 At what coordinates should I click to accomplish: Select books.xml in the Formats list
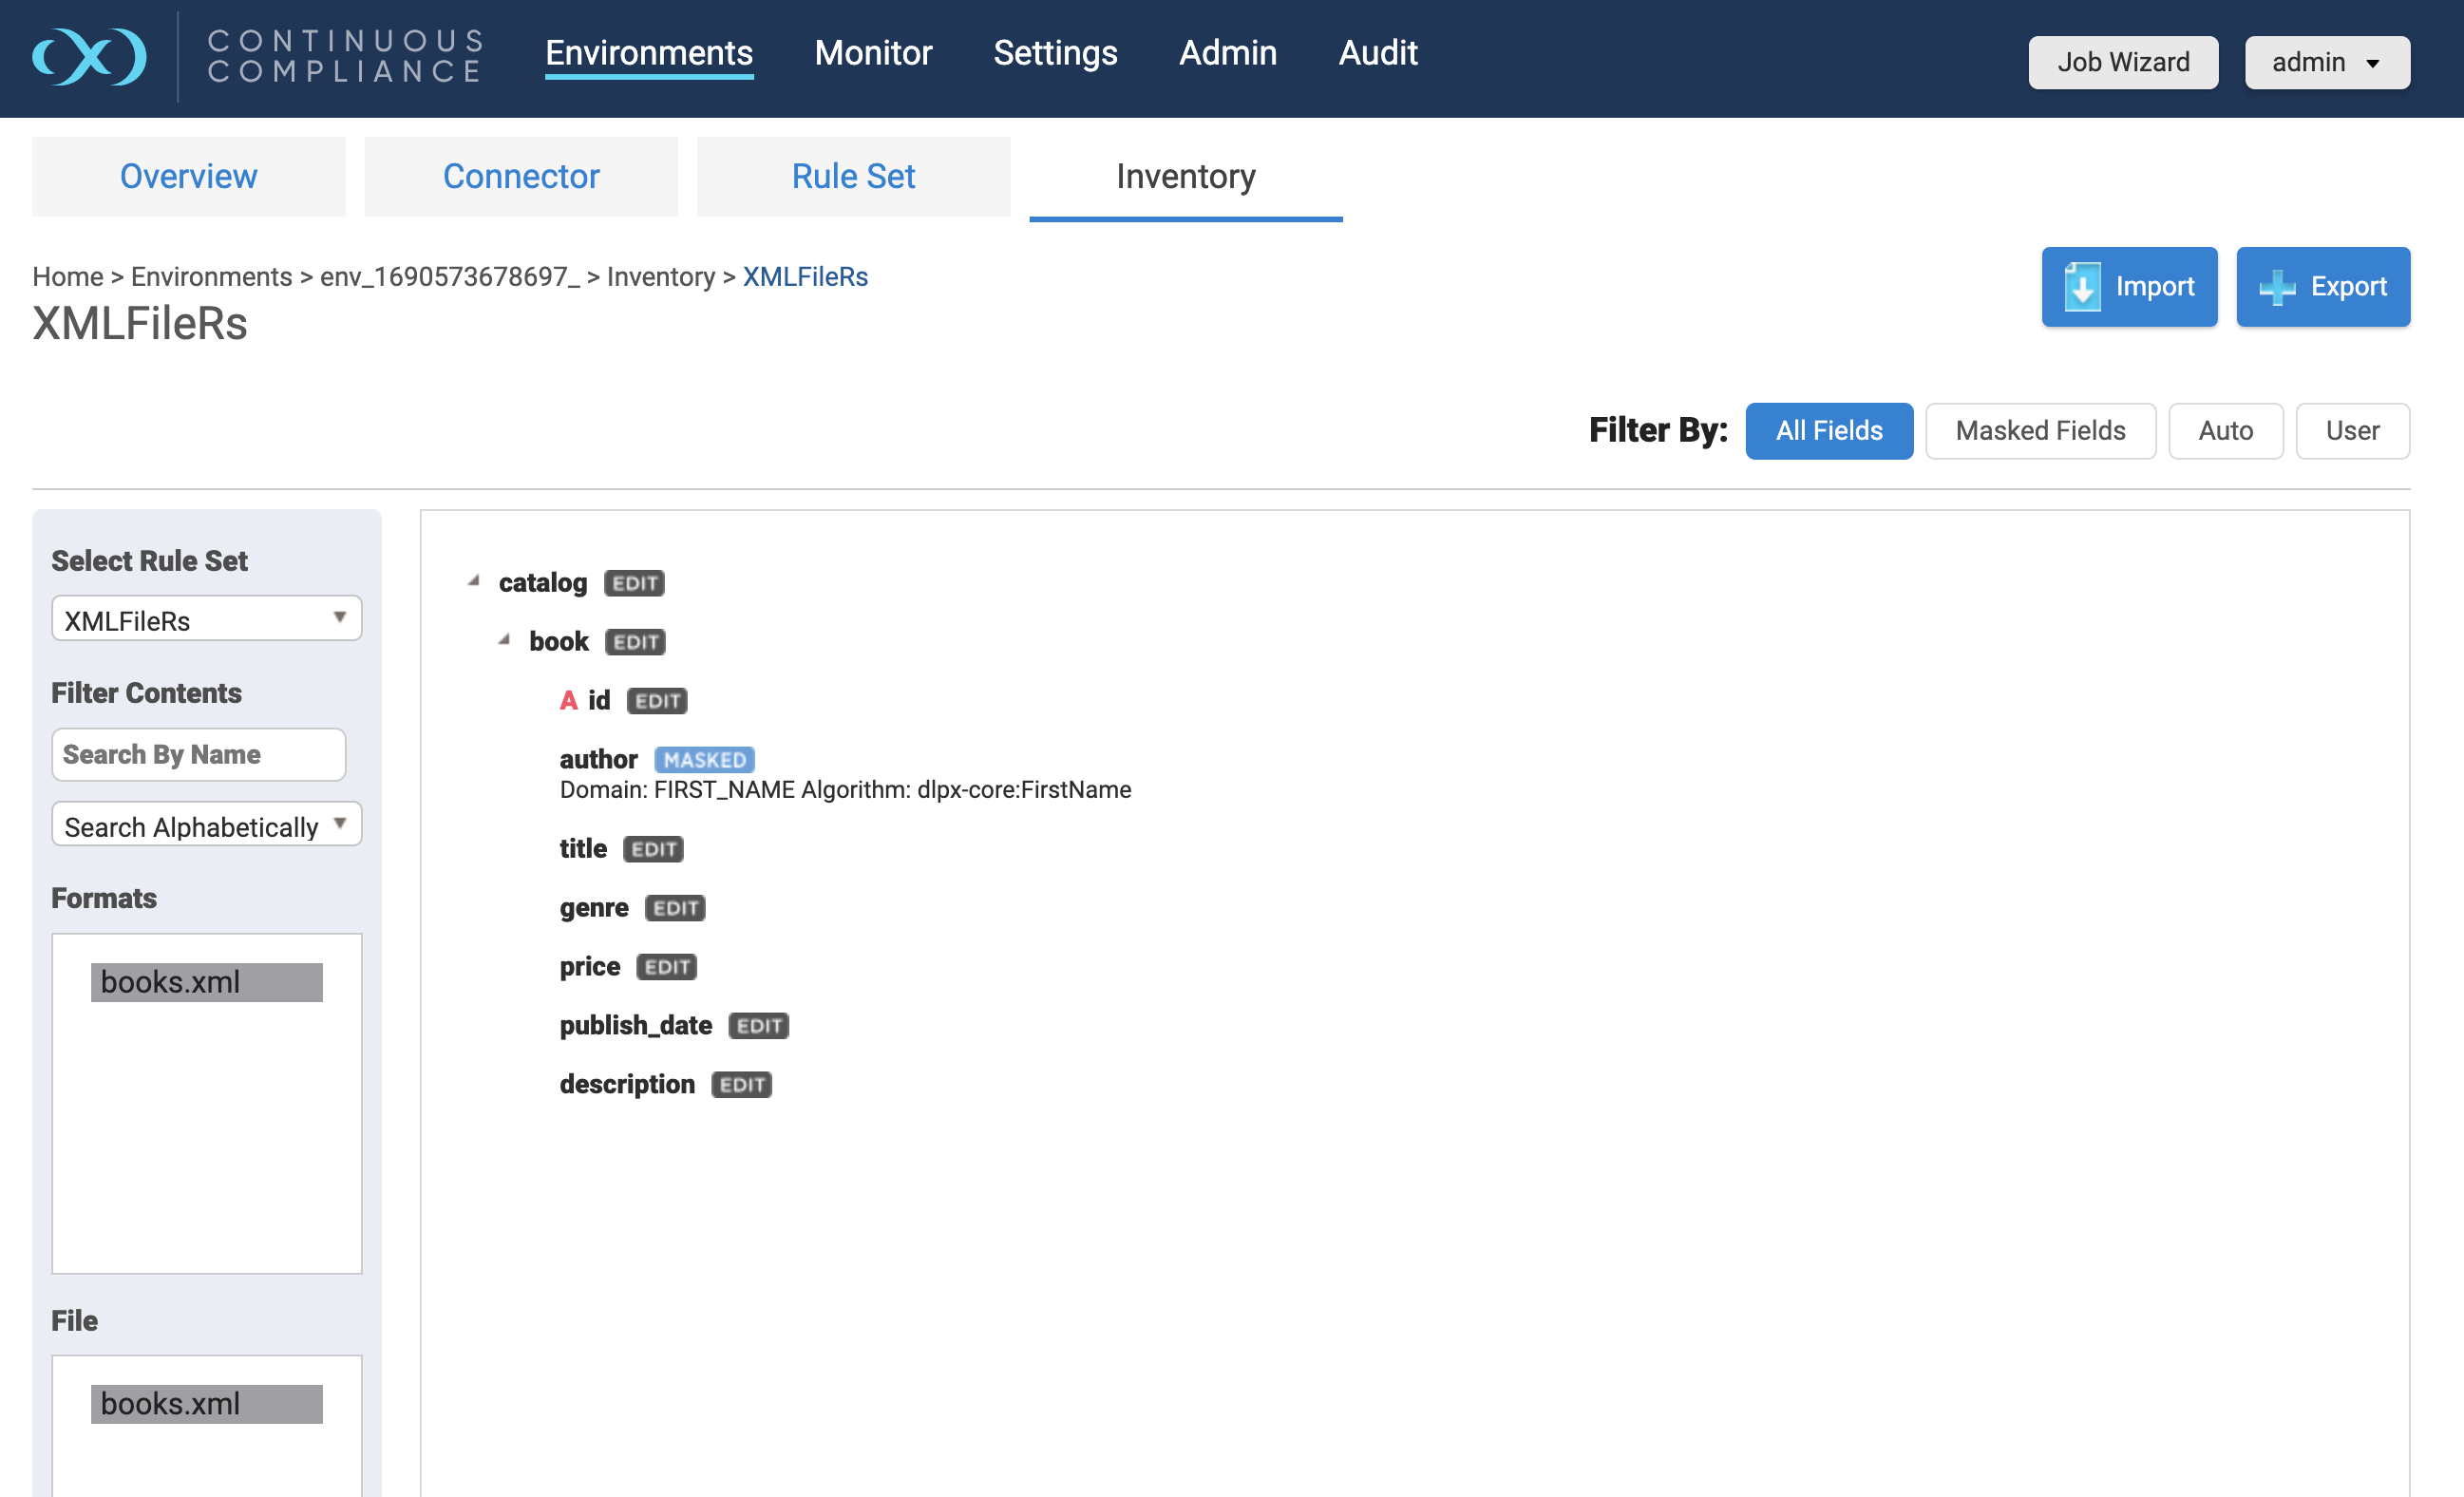coord(206,982)
